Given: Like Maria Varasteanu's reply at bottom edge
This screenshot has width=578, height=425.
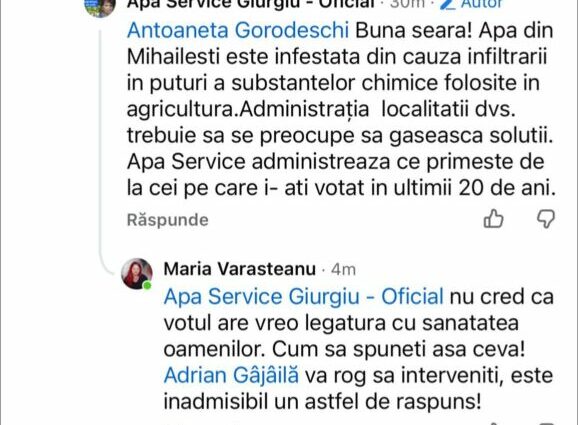Looking at the screenshot, I should [x=493, y=422].
